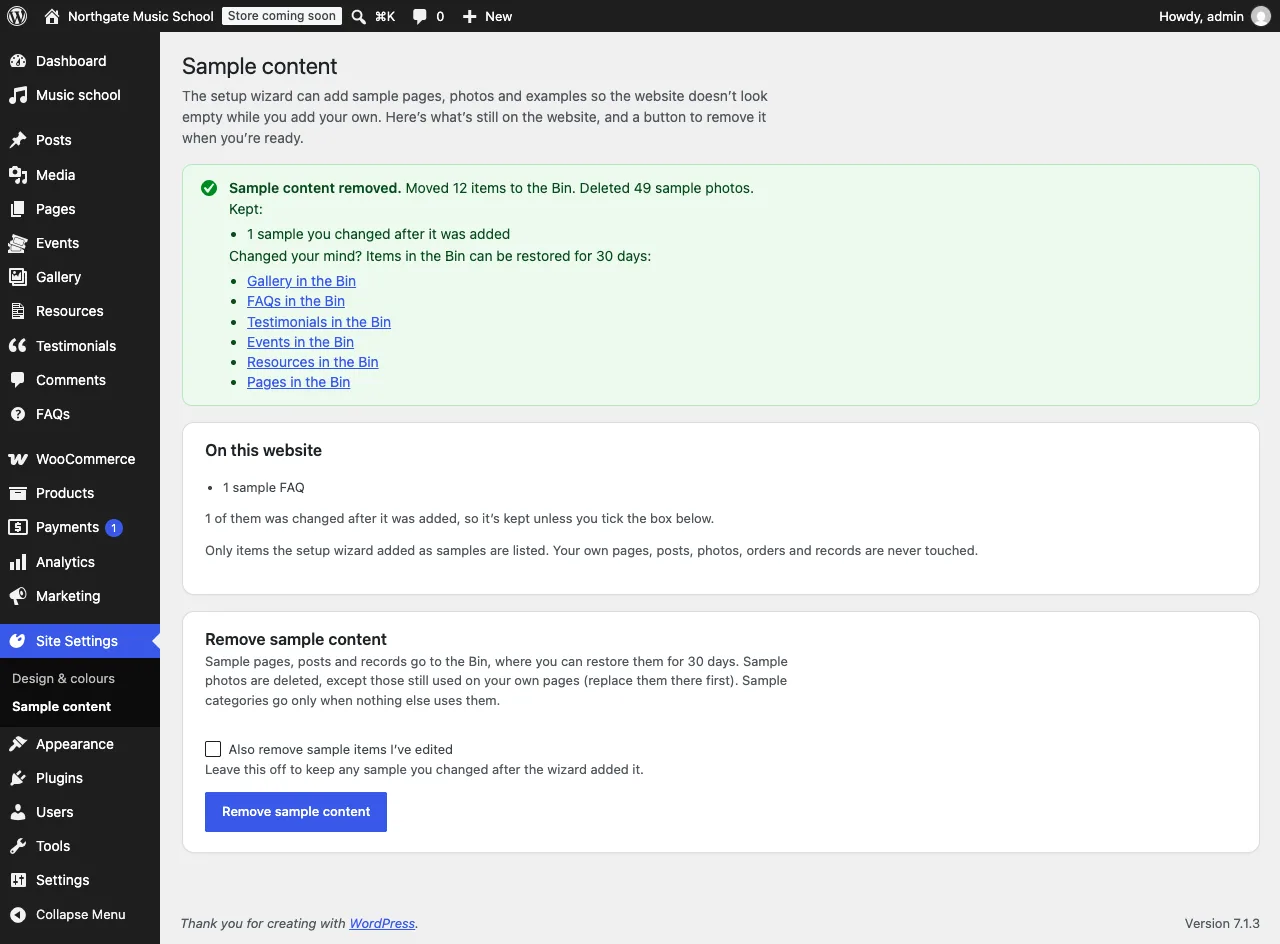Click the FAQs question mark icon

pos(18,414)
